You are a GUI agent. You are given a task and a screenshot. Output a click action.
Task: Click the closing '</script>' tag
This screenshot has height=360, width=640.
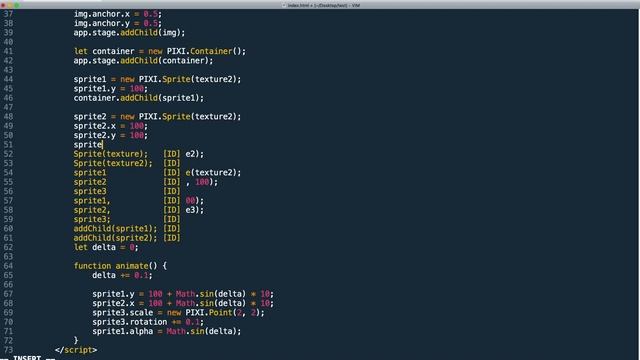[76, 350]
